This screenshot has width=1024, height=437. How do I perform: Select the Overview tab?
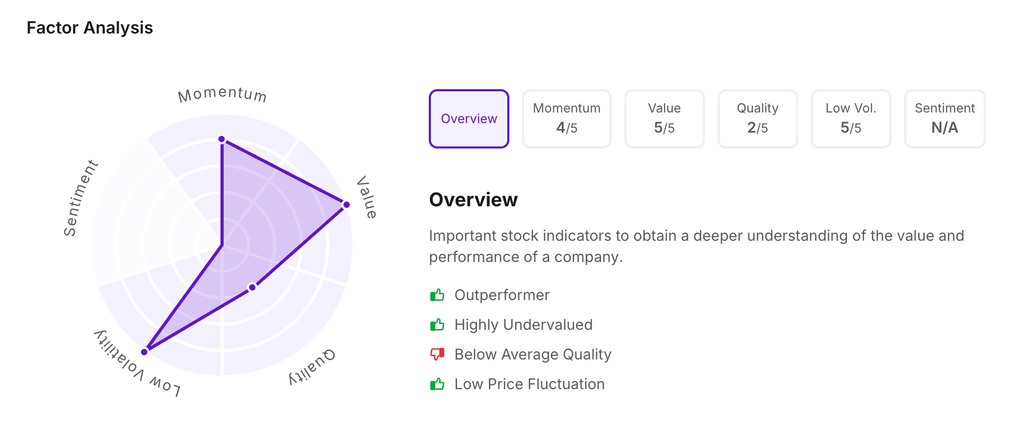469,119
